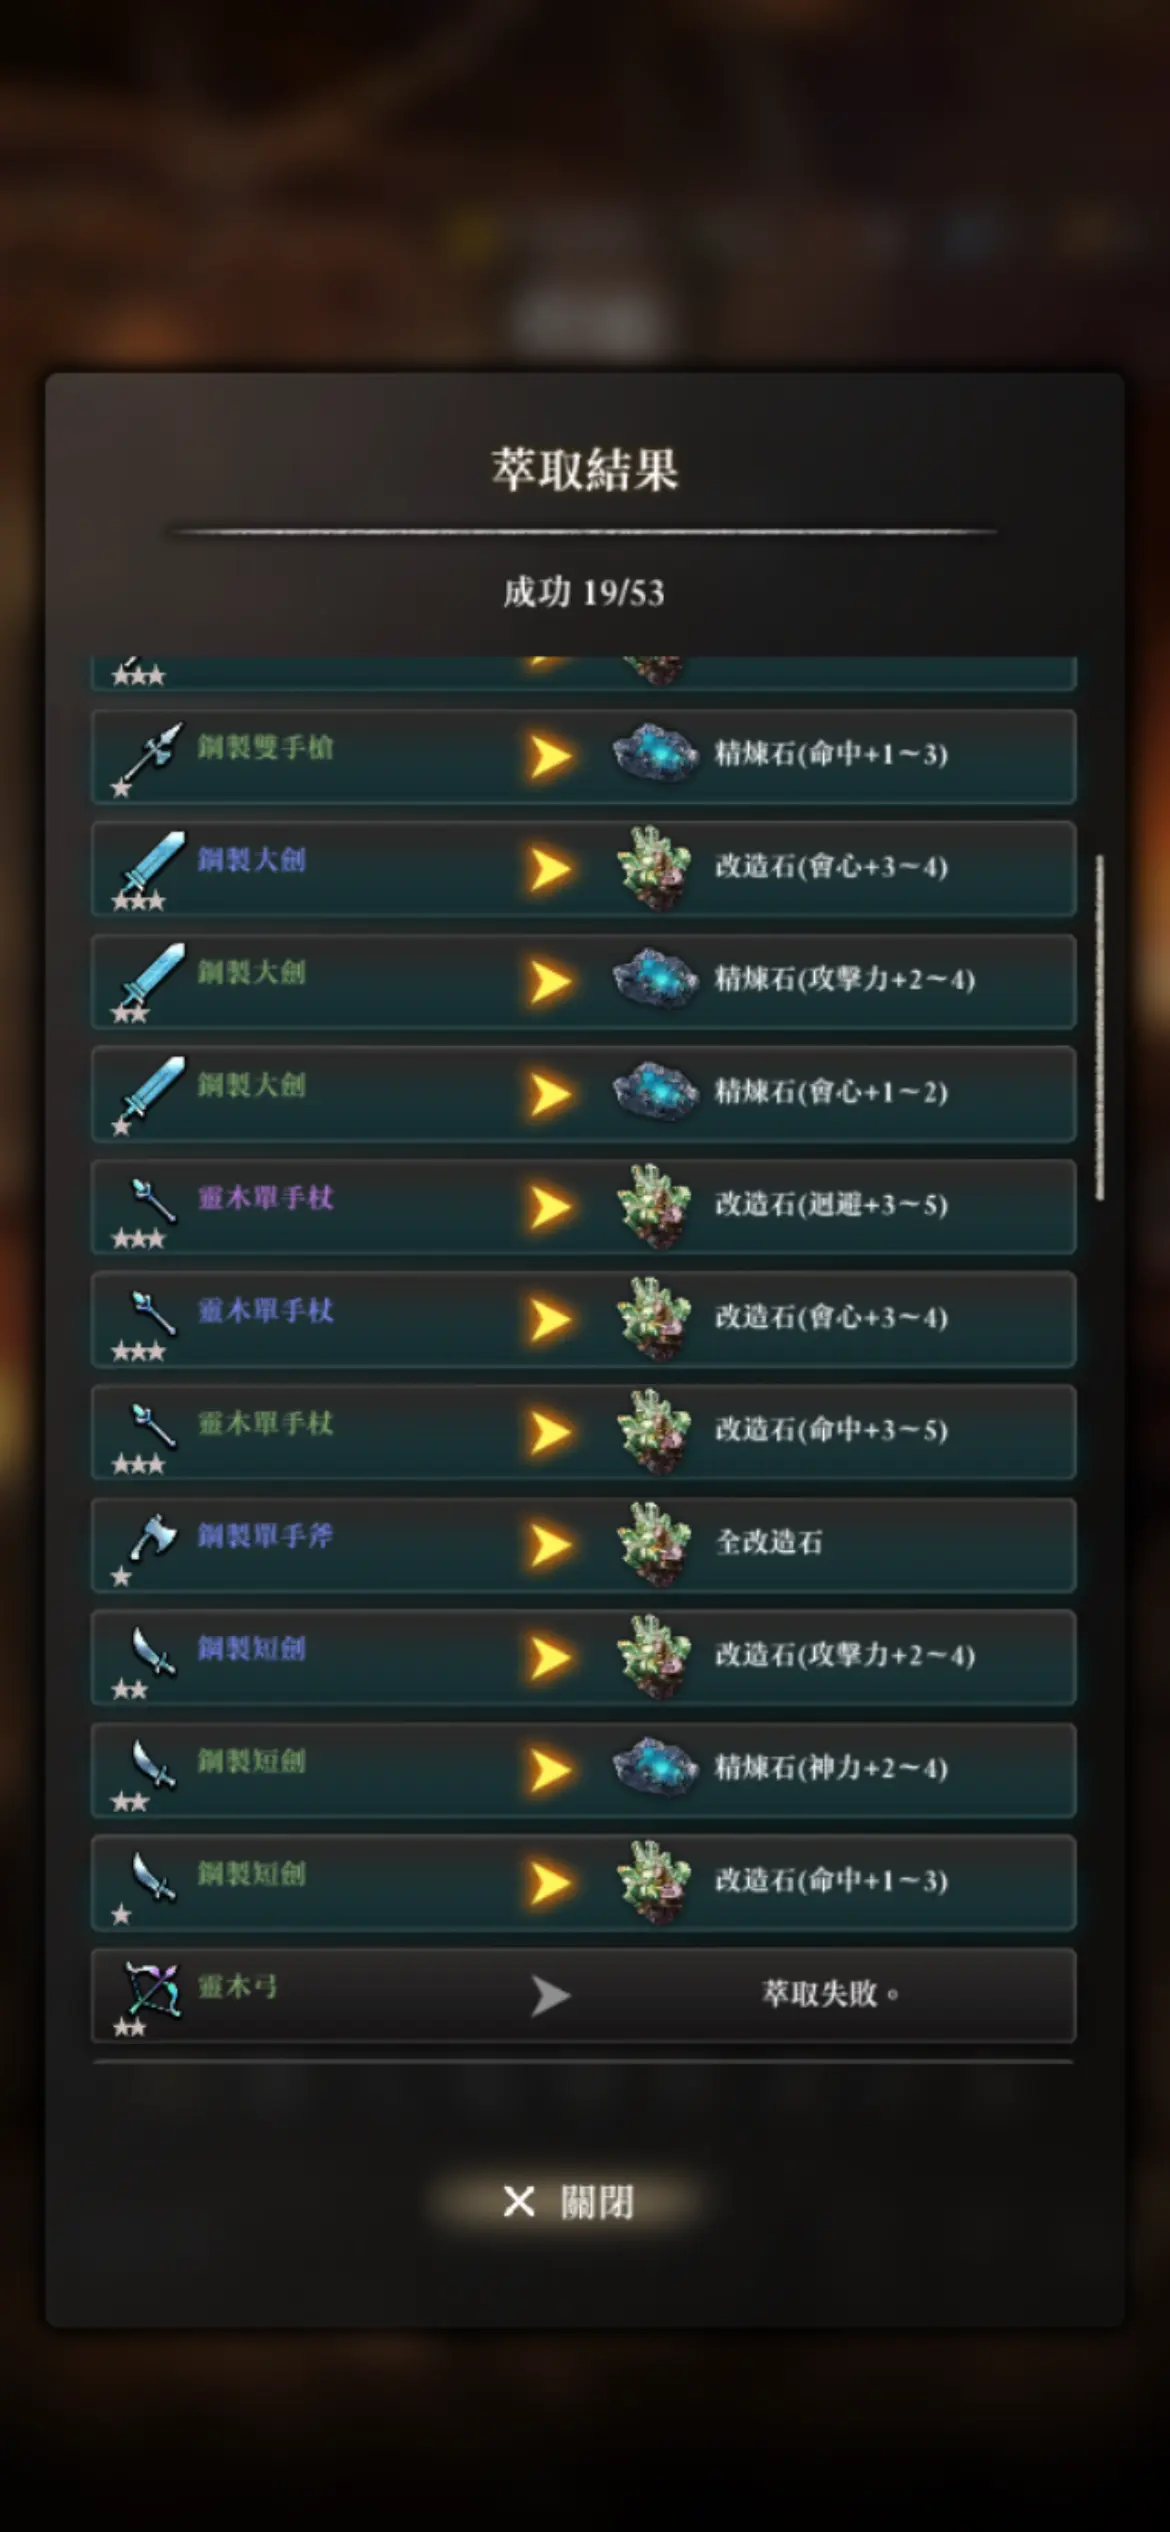1170x2532 pixels.
Task: Select the 鋼製單手斧 axe icon
Action: [x=152, y=1542]
